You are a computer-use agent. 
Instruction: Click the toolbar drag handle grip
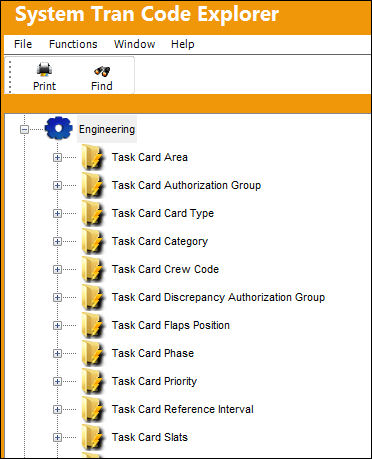tap(10, 76)
